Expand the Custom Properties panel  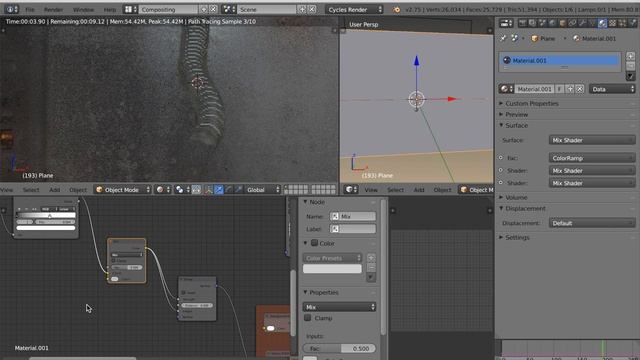click(531, 104)
